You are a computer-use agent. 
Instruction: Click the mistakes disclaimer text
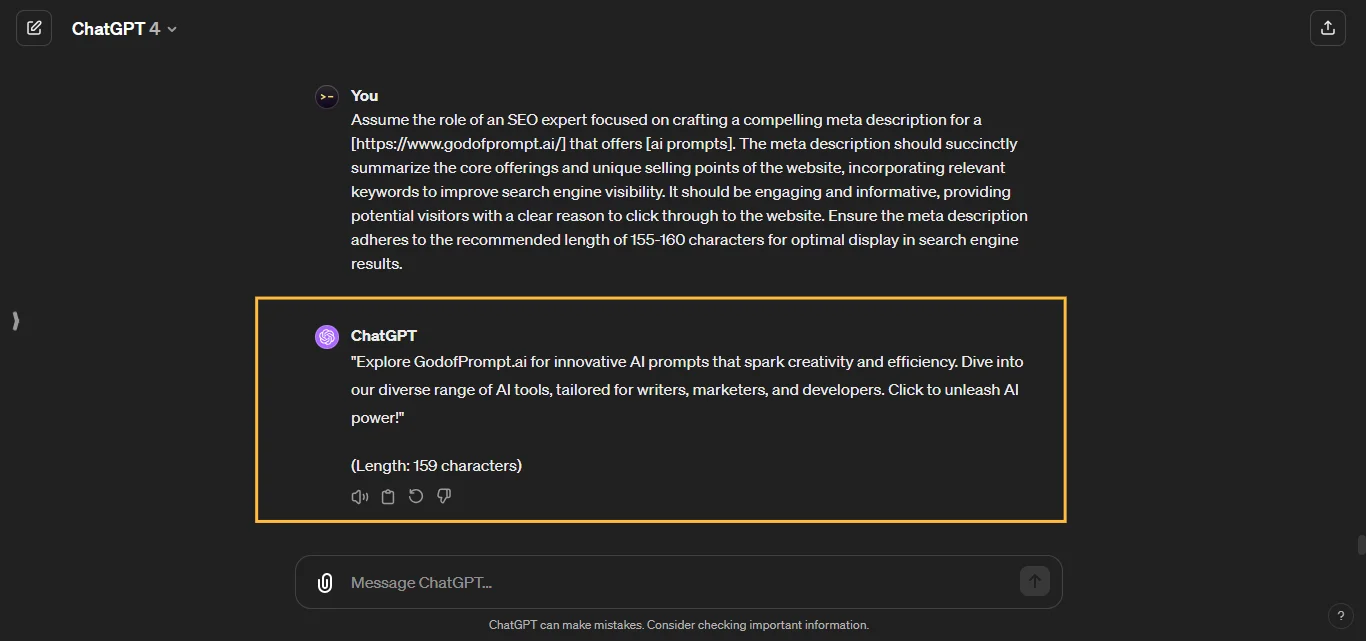point(679,624)
